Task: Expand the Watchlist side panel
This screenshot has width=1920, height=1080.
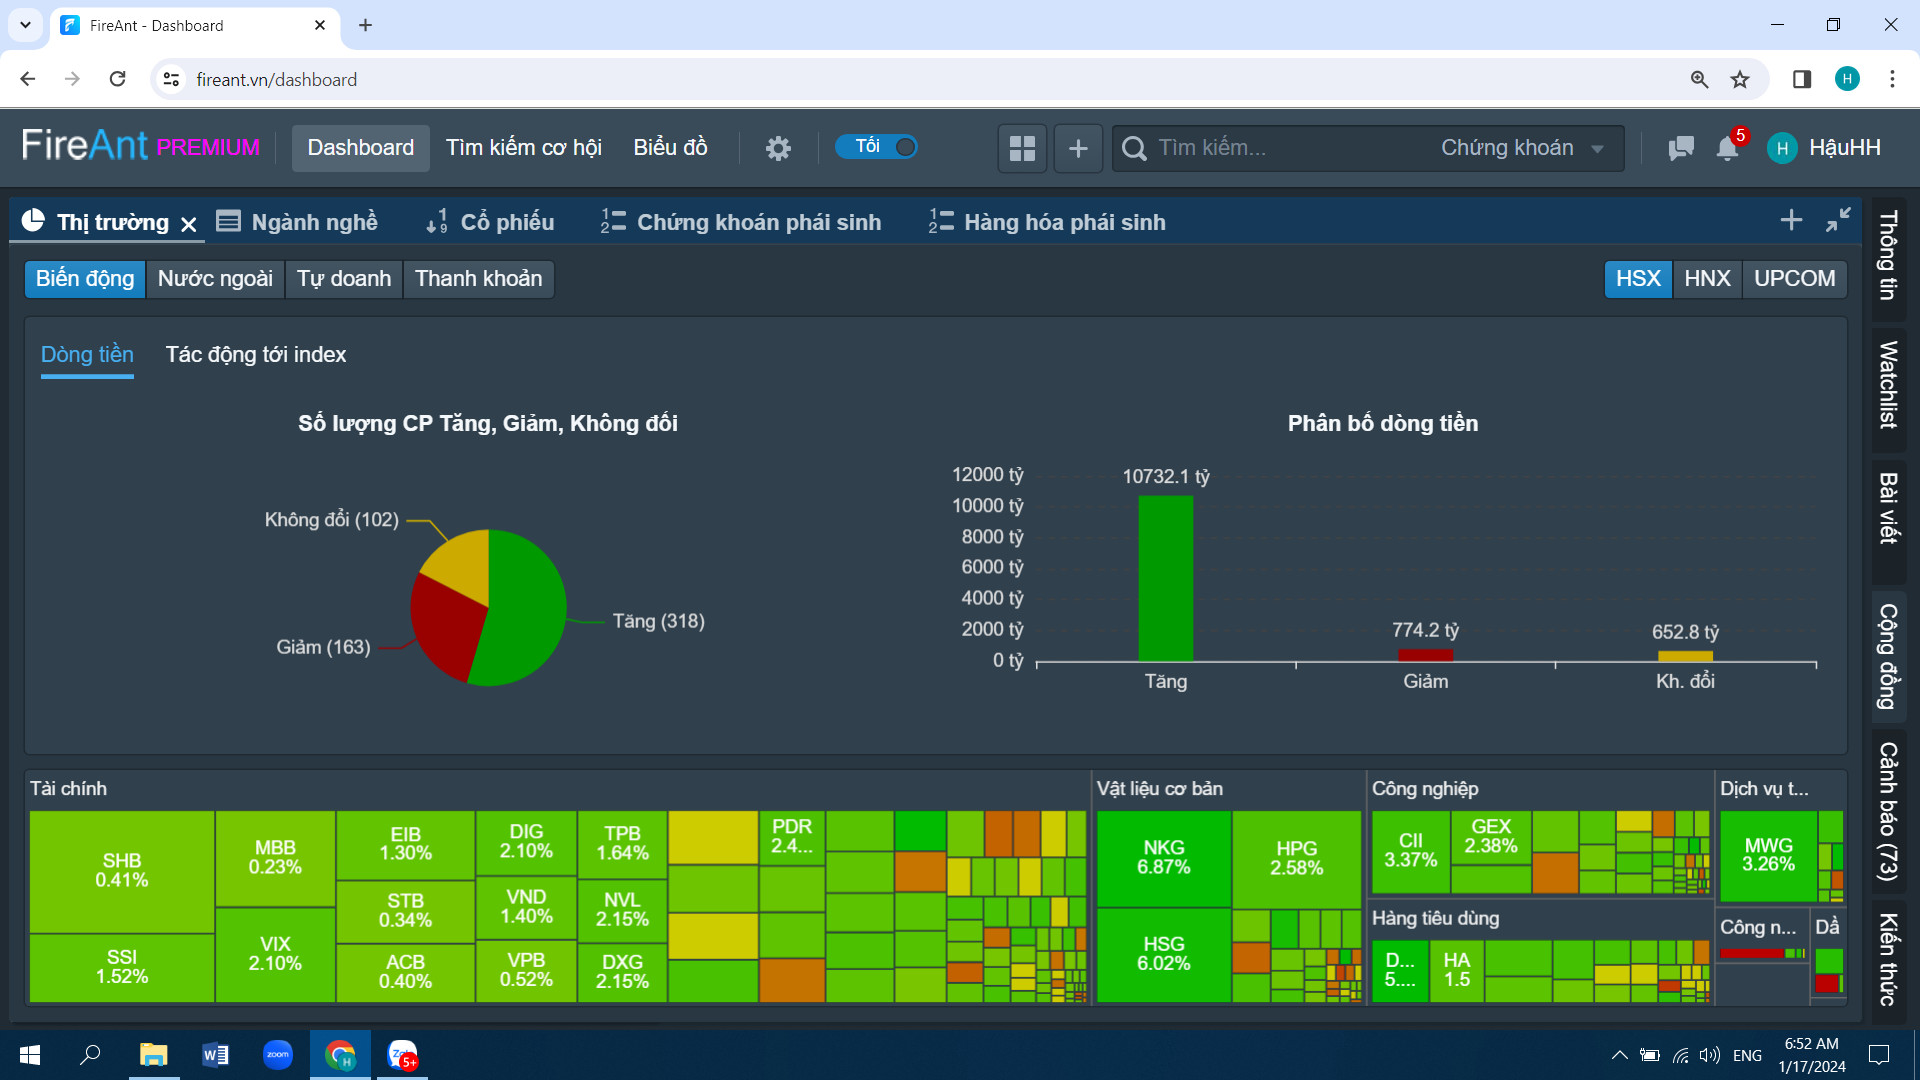Action: pyautogui.click(x=1888, y=385)
